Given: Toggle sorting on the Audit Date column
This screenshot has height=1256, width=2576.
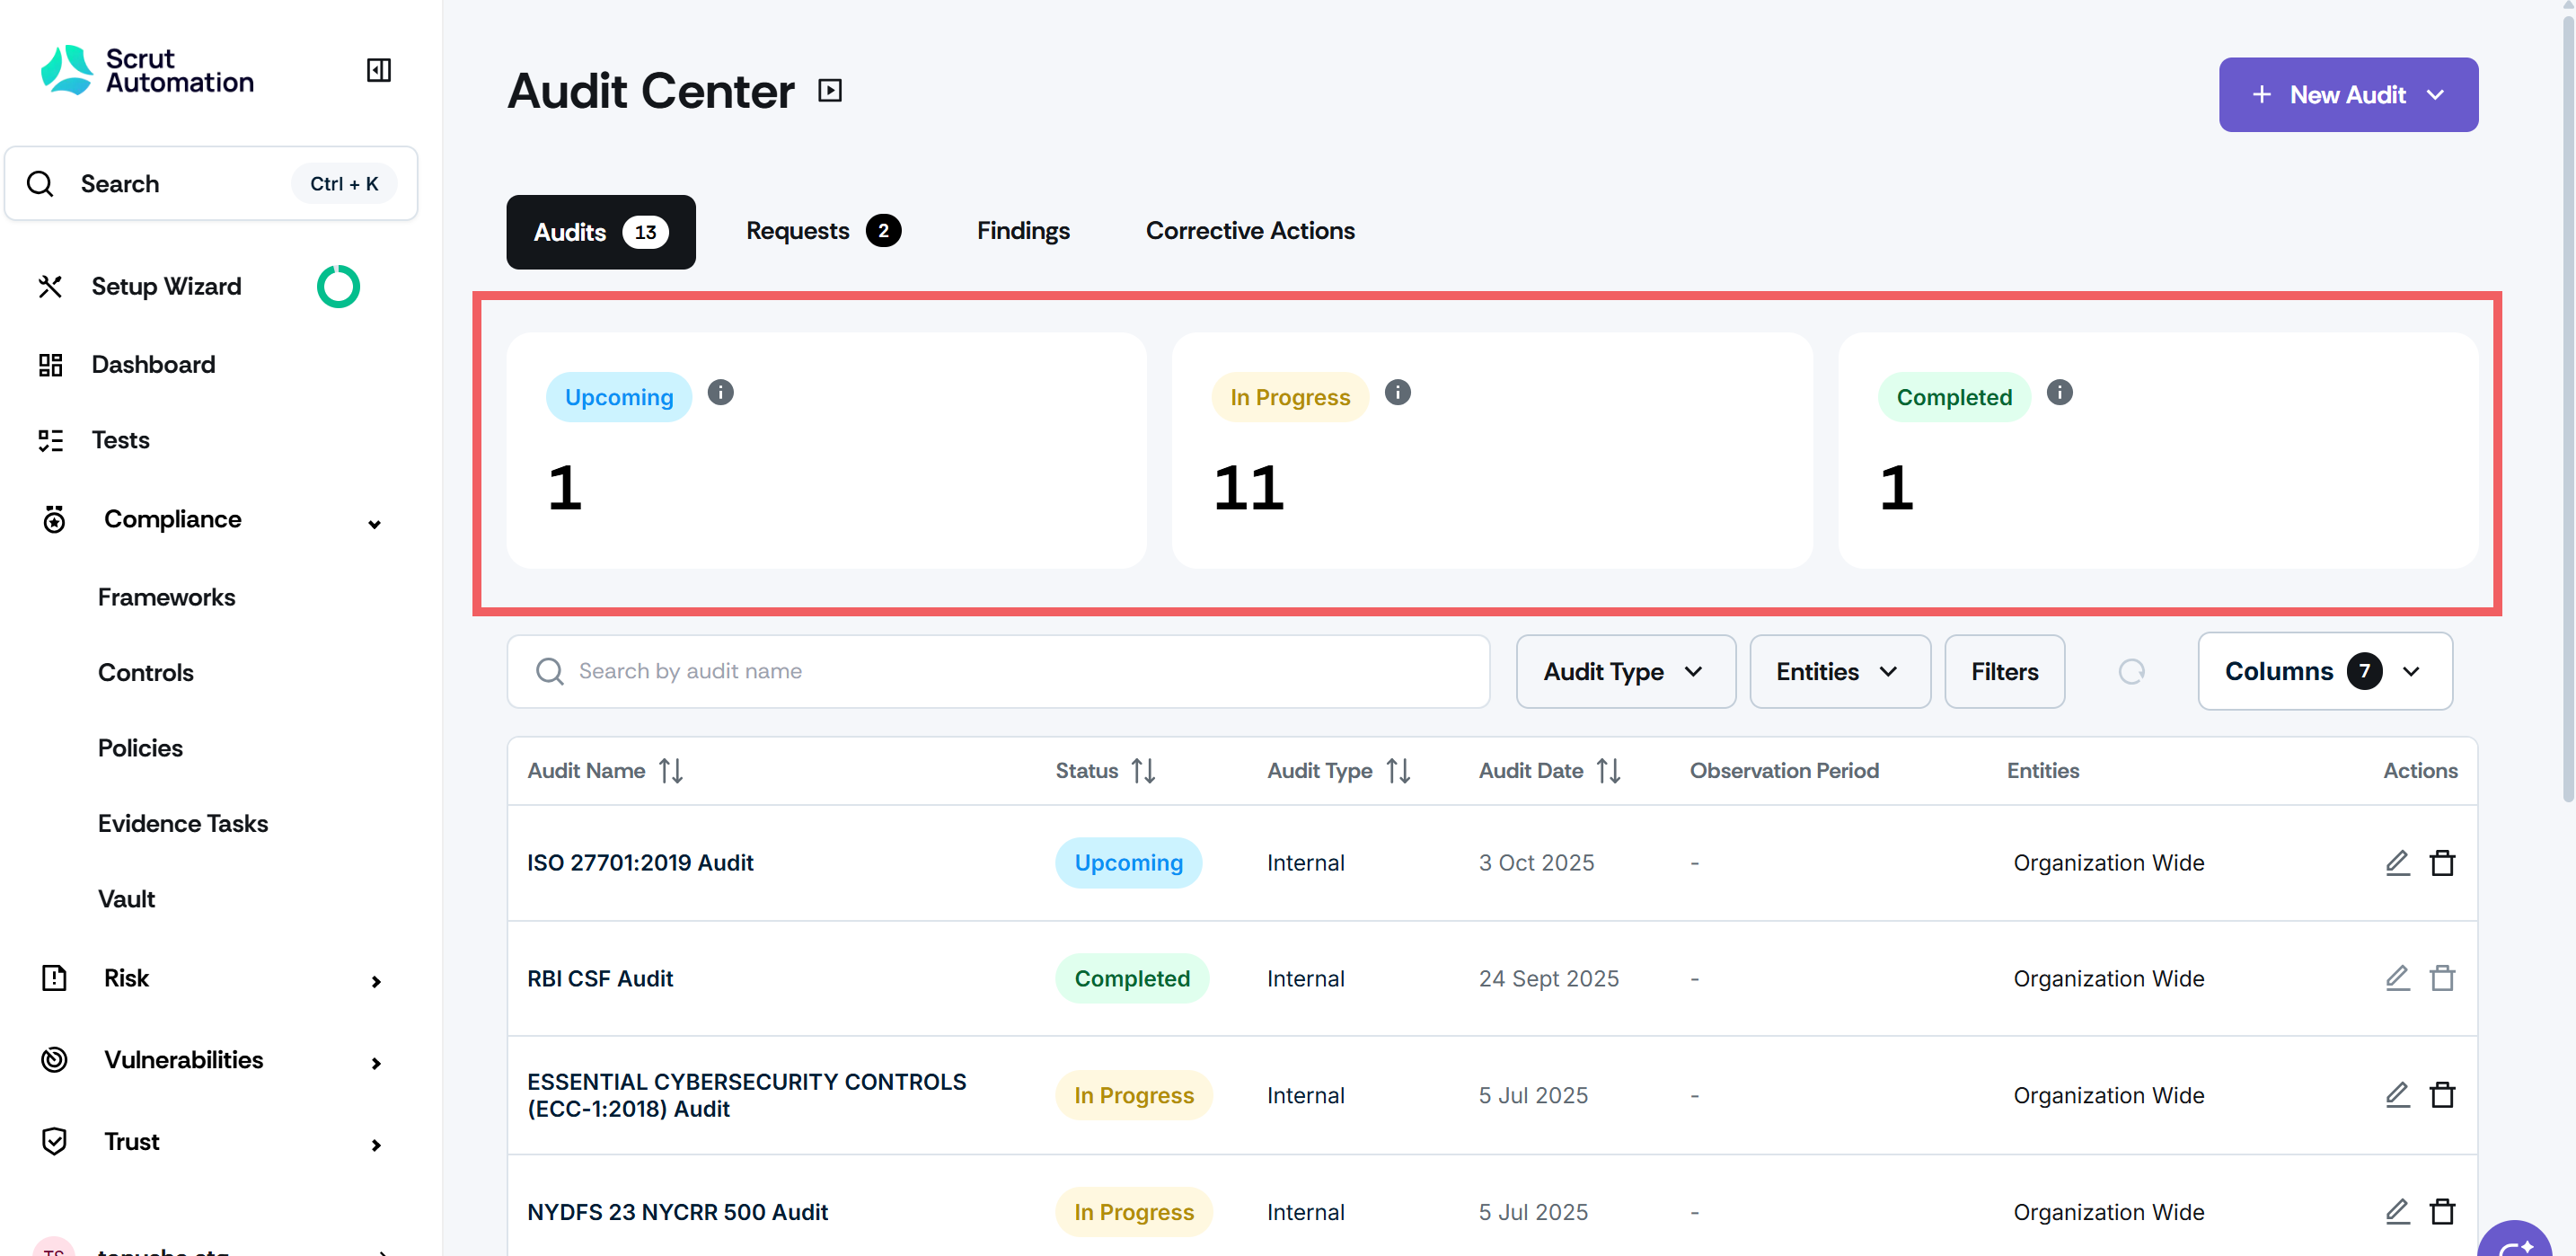Looking at the screenshot, I should [1608, 770].
